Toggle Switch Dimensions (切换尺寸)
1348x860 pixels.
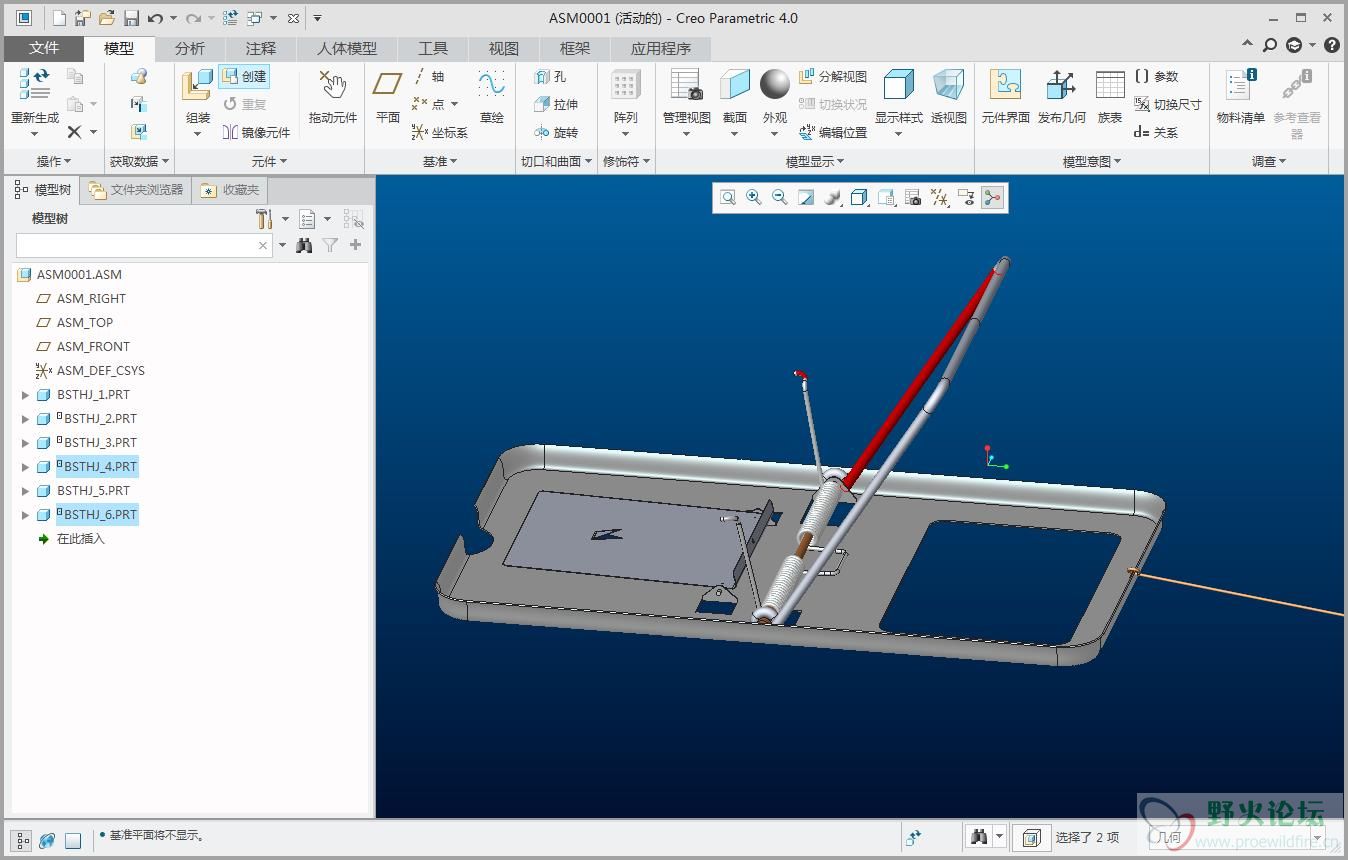coord(1168,104)
